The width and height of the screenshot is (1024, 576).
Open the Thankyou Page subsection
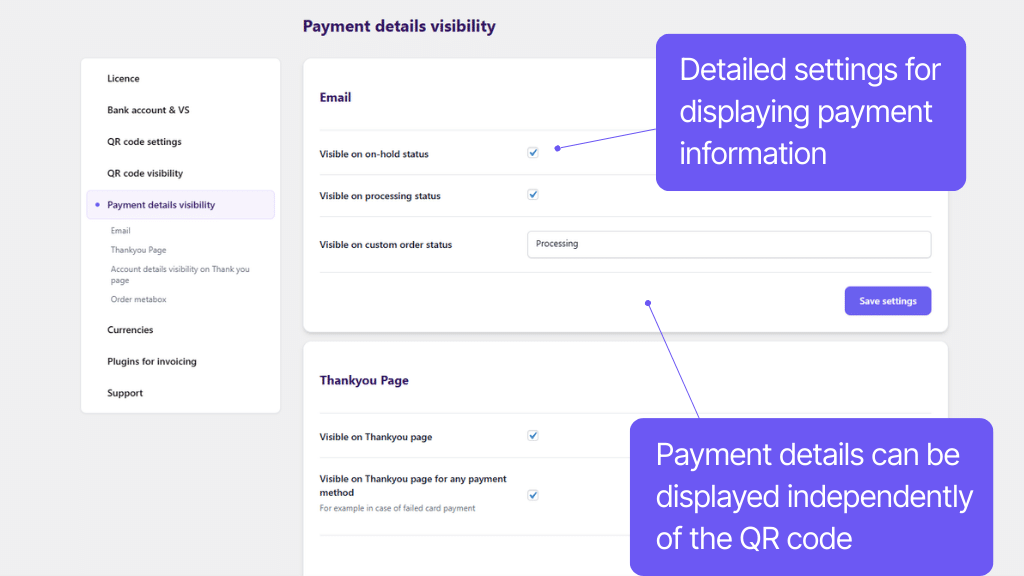point(139,249)
